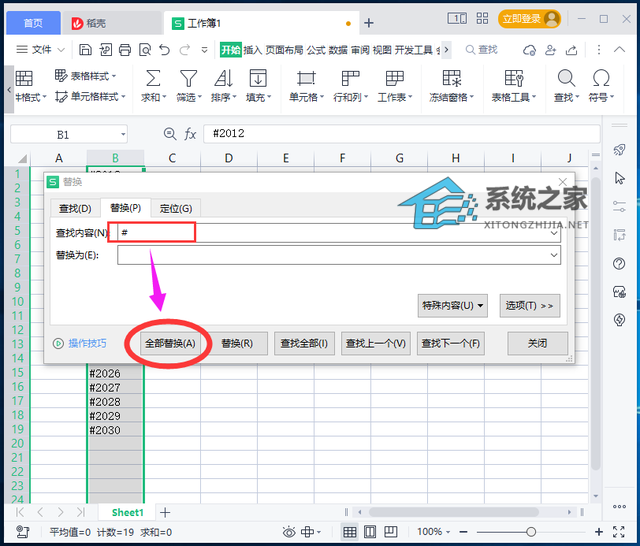Click the share export icon
Screen dimensions: 640x546
click(571, 50)
